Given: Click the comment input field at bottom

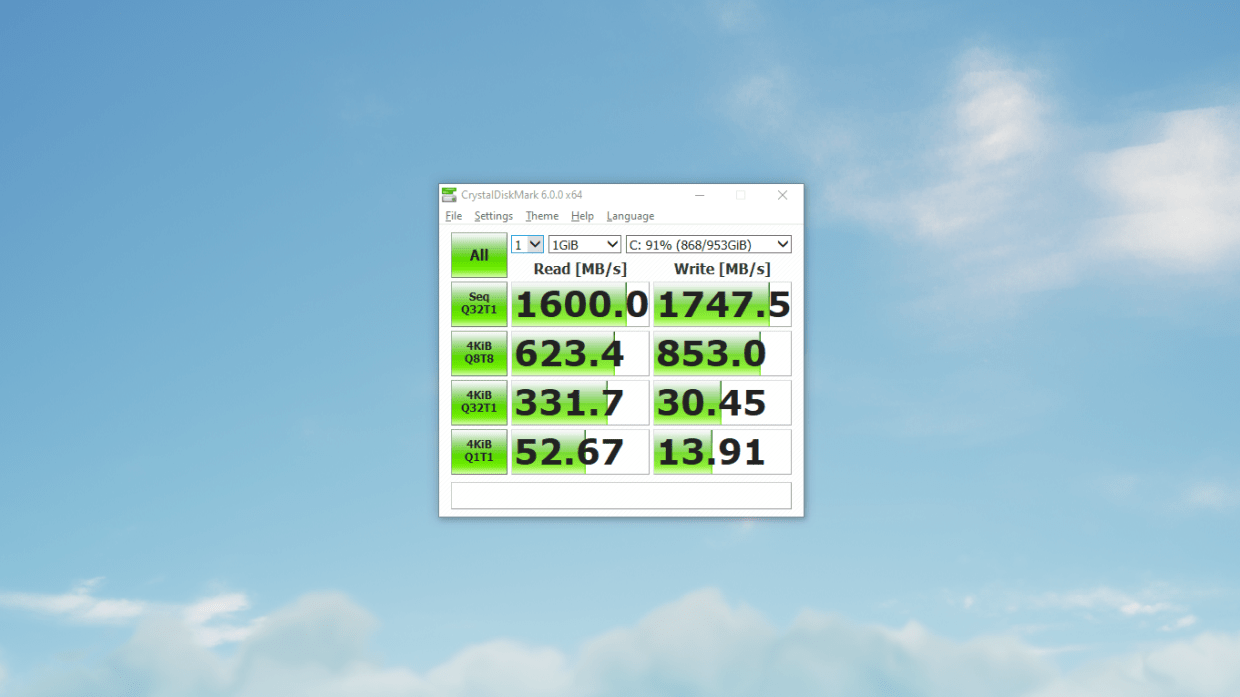Looking at the screenshot, I should (x=619, y=495).
